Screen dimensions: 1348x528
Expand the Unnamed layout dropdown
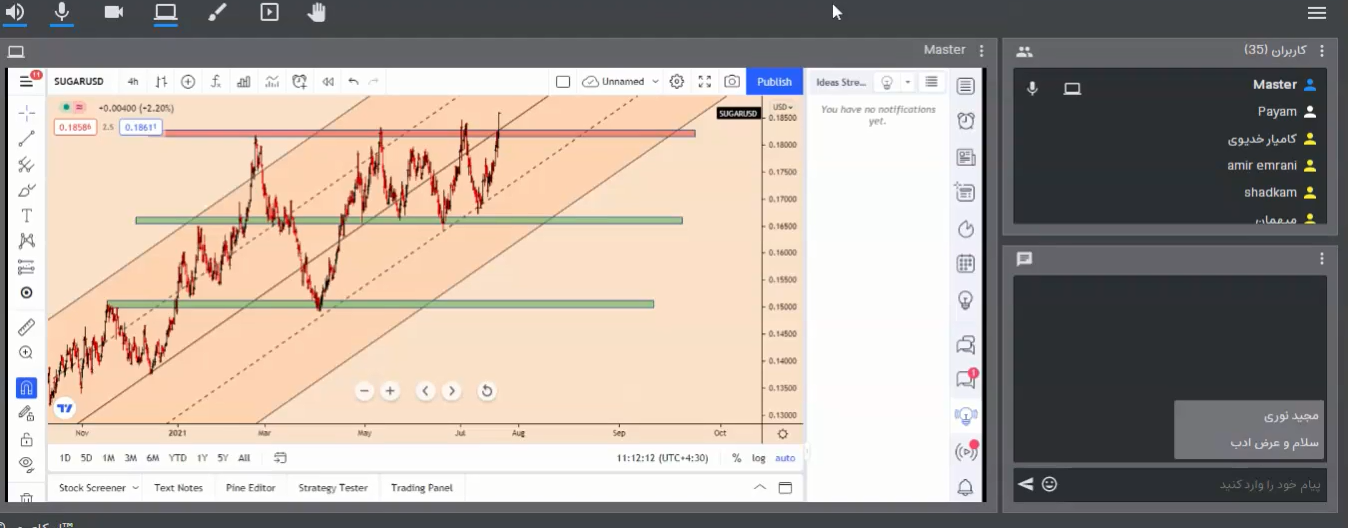coord(655,82)
